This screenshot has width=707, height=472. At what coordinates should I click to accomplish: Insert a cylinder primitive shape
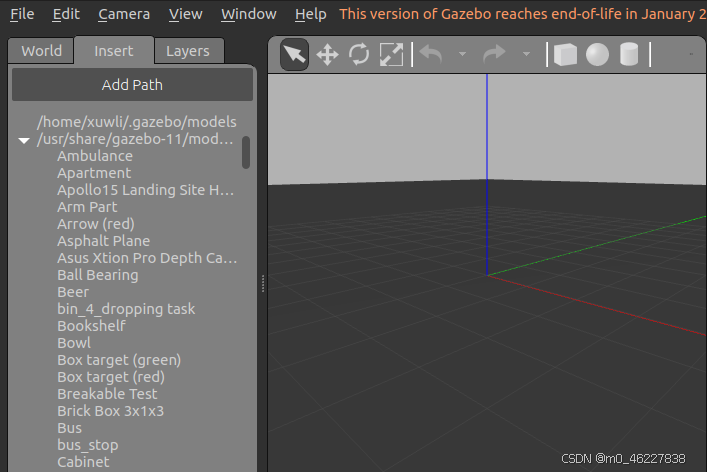(x=629, y=55)
